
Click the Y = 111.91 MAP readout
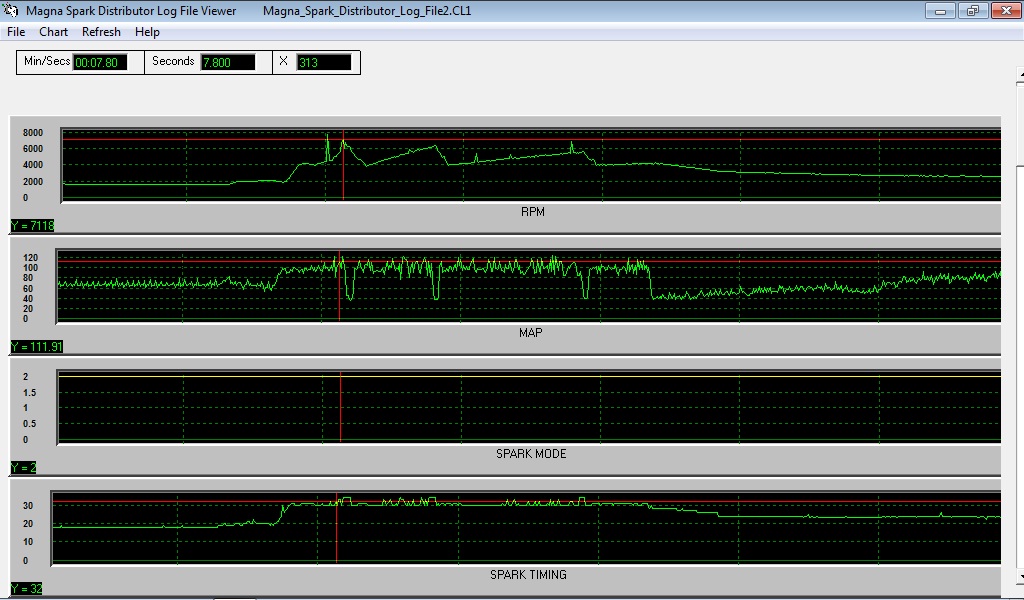tap(37, 347)
